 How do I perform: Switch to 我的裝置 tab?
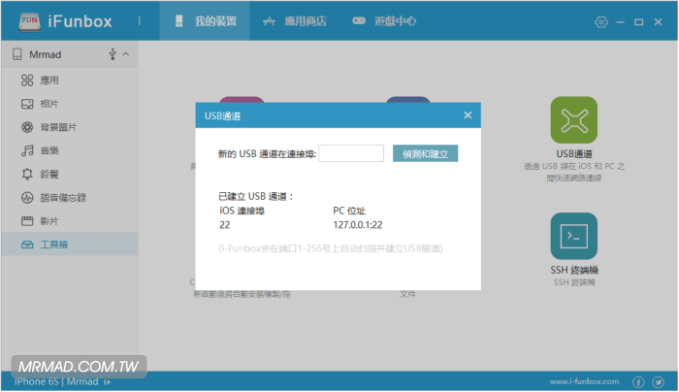[205, 21]
